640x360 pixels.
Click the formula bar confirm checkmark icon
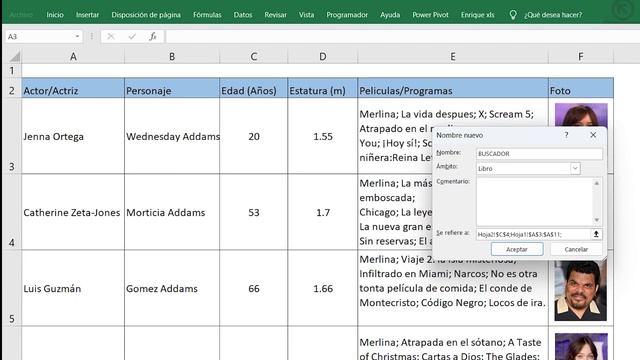132,36
